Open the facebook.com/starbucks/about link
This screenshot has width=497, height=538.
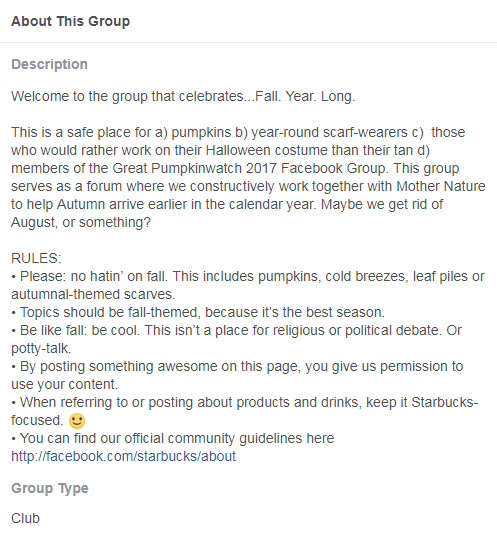123,456
